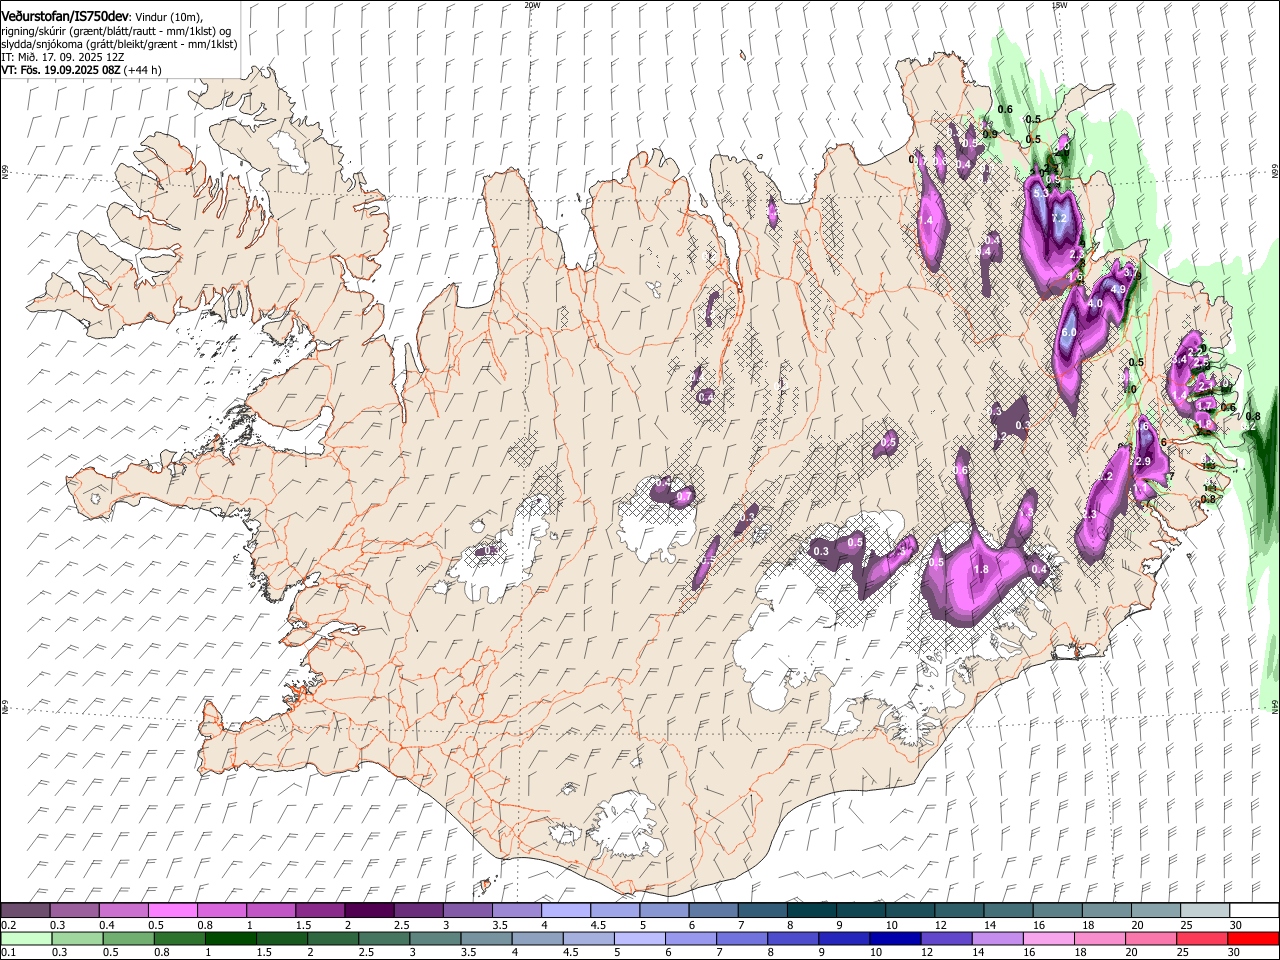Screen dimensions: 1280x960
Task: Select the slate blue swatch between 6 and 7 in purple row
Action: coord(711,910)
